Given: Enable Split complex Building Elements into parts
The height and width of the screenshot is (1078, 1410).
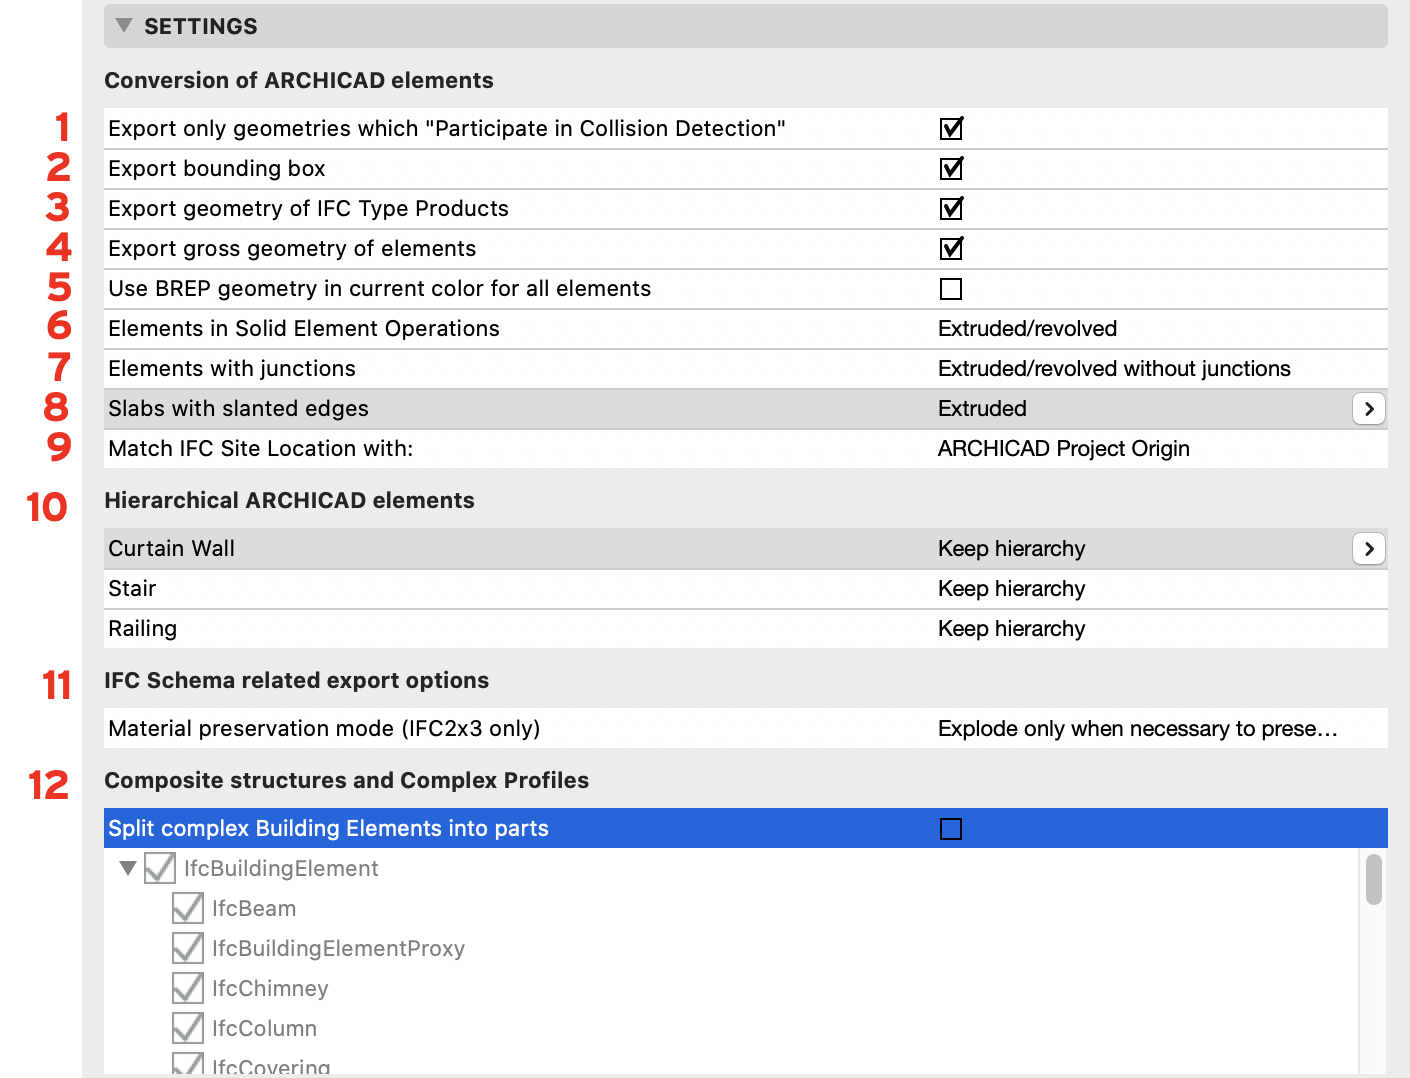Looking at the screenshot, I should pyautogui.click(x=951, y=829).
